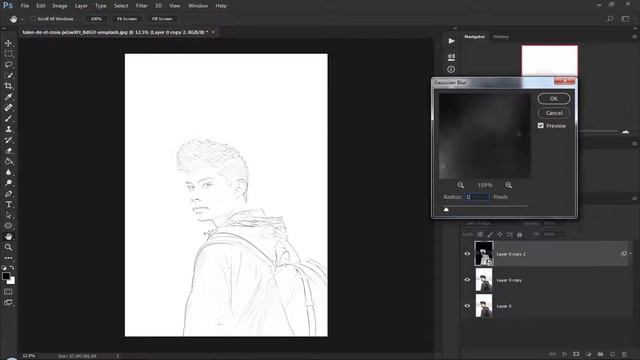Image resolution: width=640 pixels, height=360 pixels.
Task: Select the Move tool
Action: [8, 43]
